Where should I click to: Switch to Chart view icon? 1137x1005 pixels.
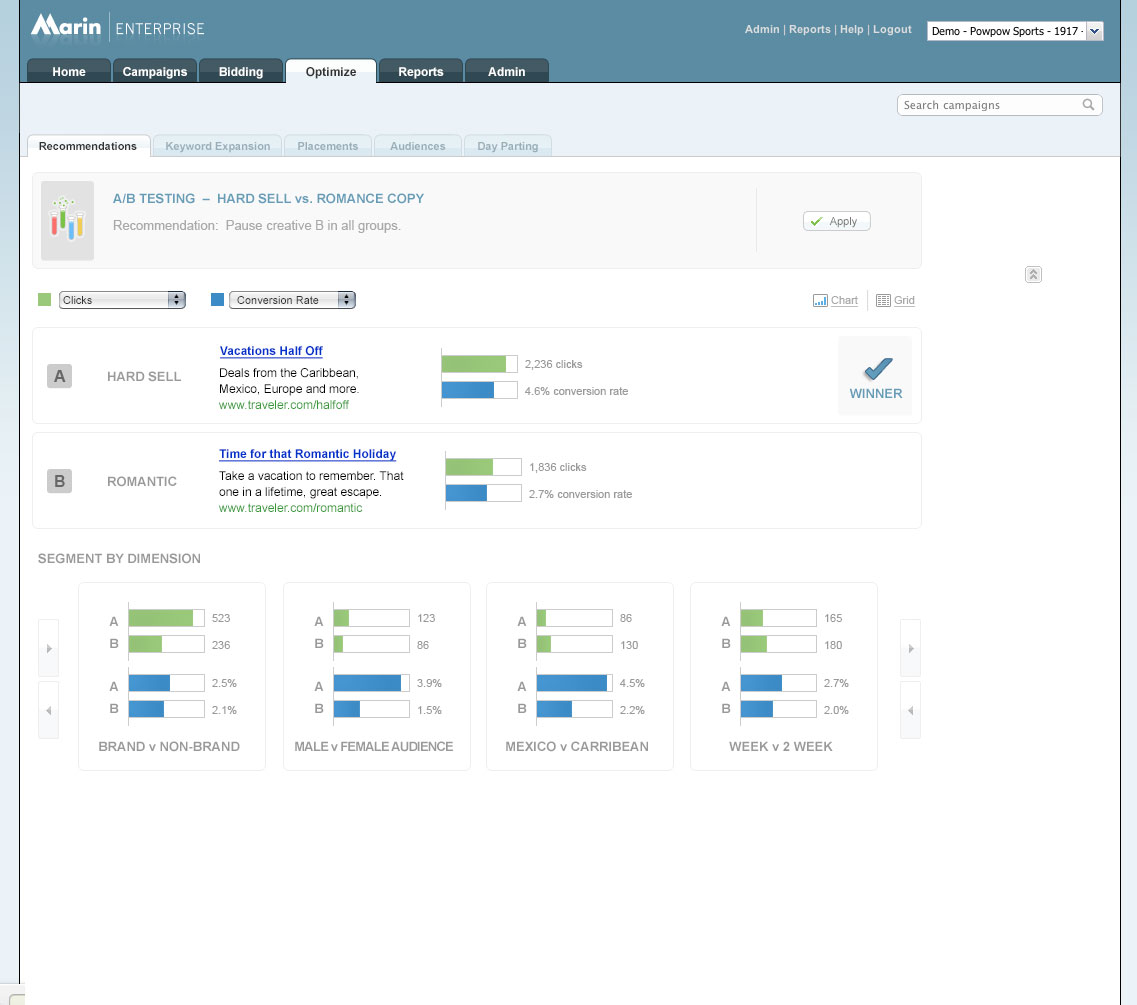pos(820,300)
